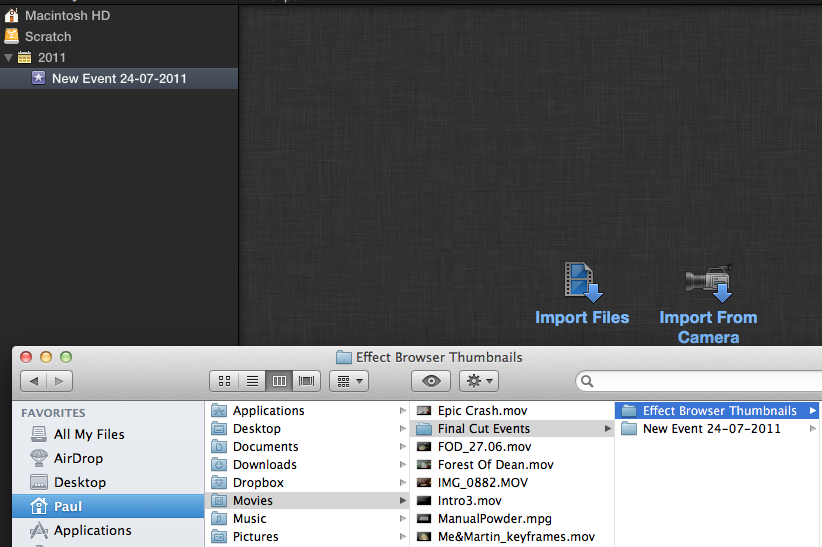
Task: Select New Event 24-07-2011 folder in Finder
Action: pos(718,428)
